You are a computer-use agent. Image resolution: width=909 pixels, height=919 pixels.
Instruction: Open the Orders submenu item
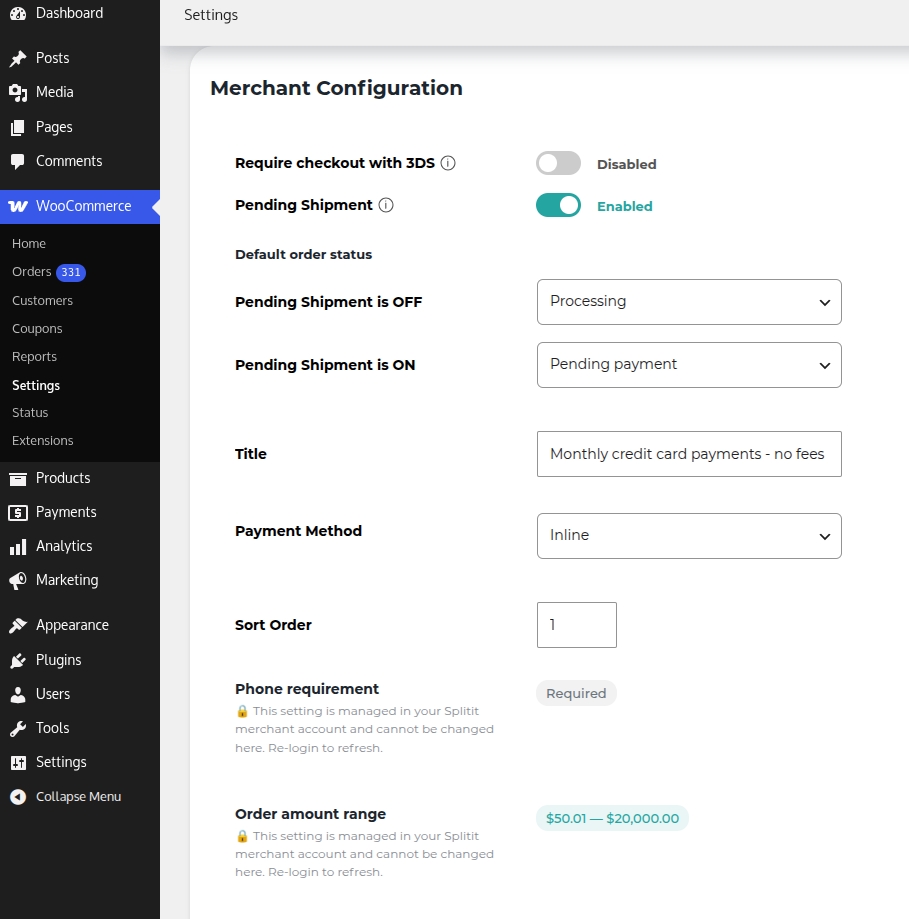tap(32, 272)
